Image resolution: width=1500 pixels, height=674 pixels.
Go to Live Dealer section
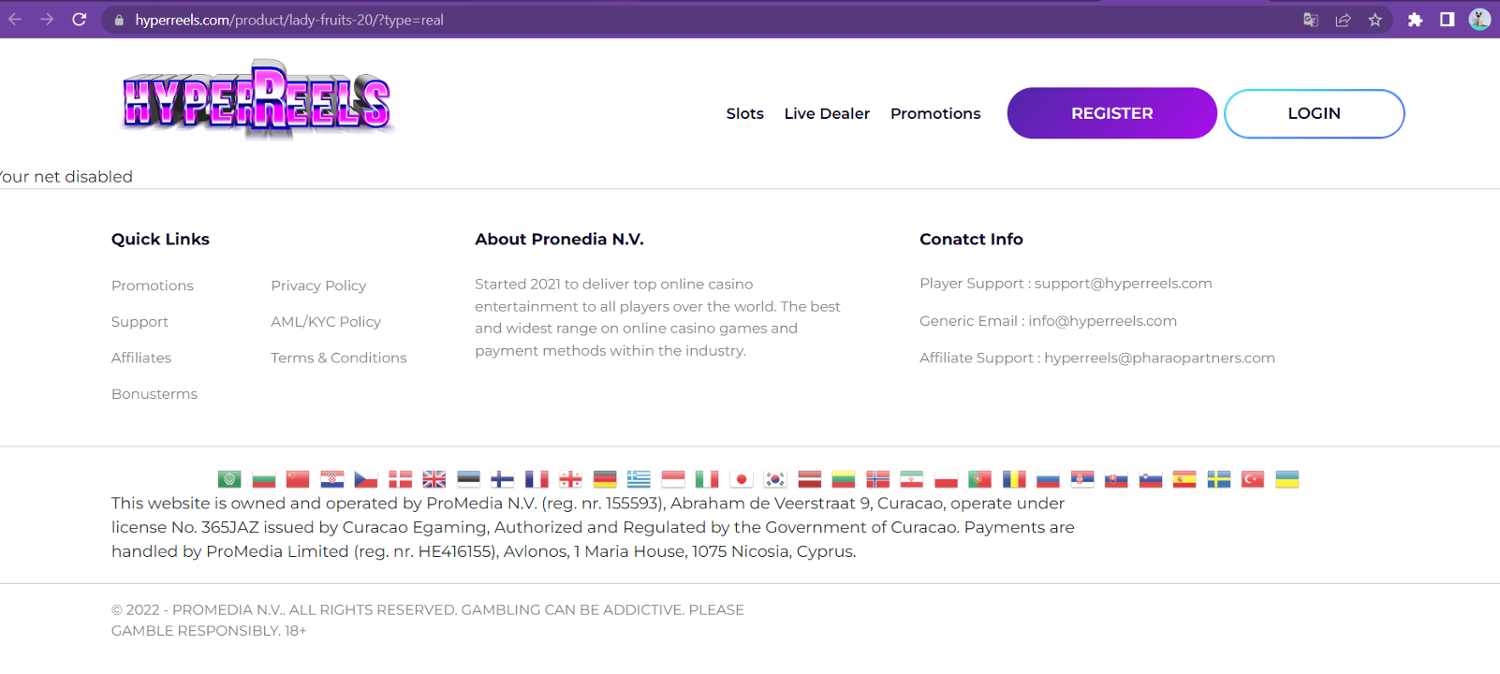pyautogui.click(x=827, y=114)
